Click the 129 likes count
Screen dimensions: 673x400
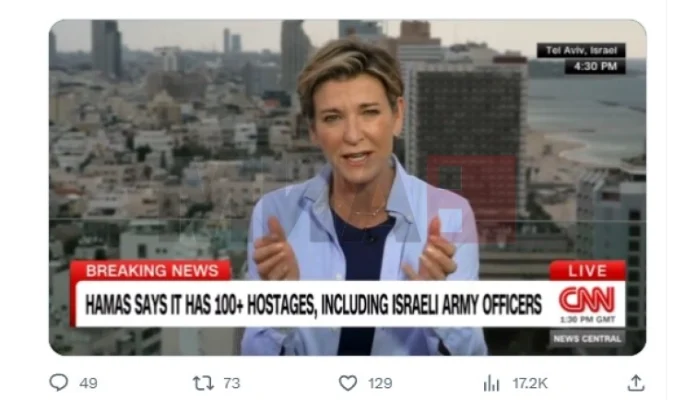380,383
